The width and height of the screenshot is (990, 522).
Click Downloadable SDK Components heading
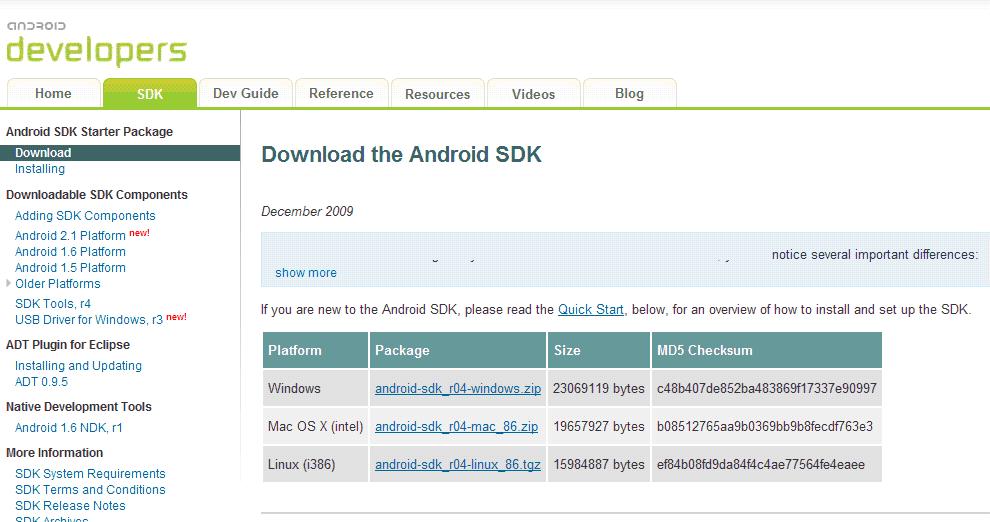(x=97, y=195)
